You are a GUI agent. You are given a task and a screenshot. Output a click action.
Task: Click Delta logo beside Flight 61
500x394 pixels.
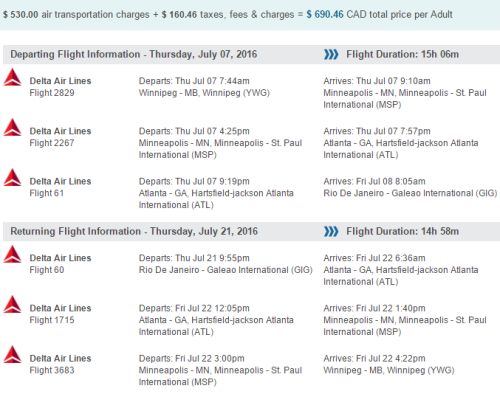tap(12, 177)
